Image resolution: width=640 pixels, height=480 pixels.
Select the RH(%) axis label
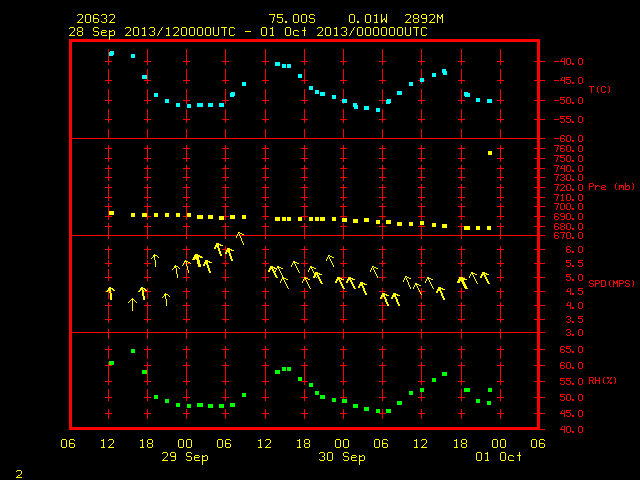(x=602, y=380)
